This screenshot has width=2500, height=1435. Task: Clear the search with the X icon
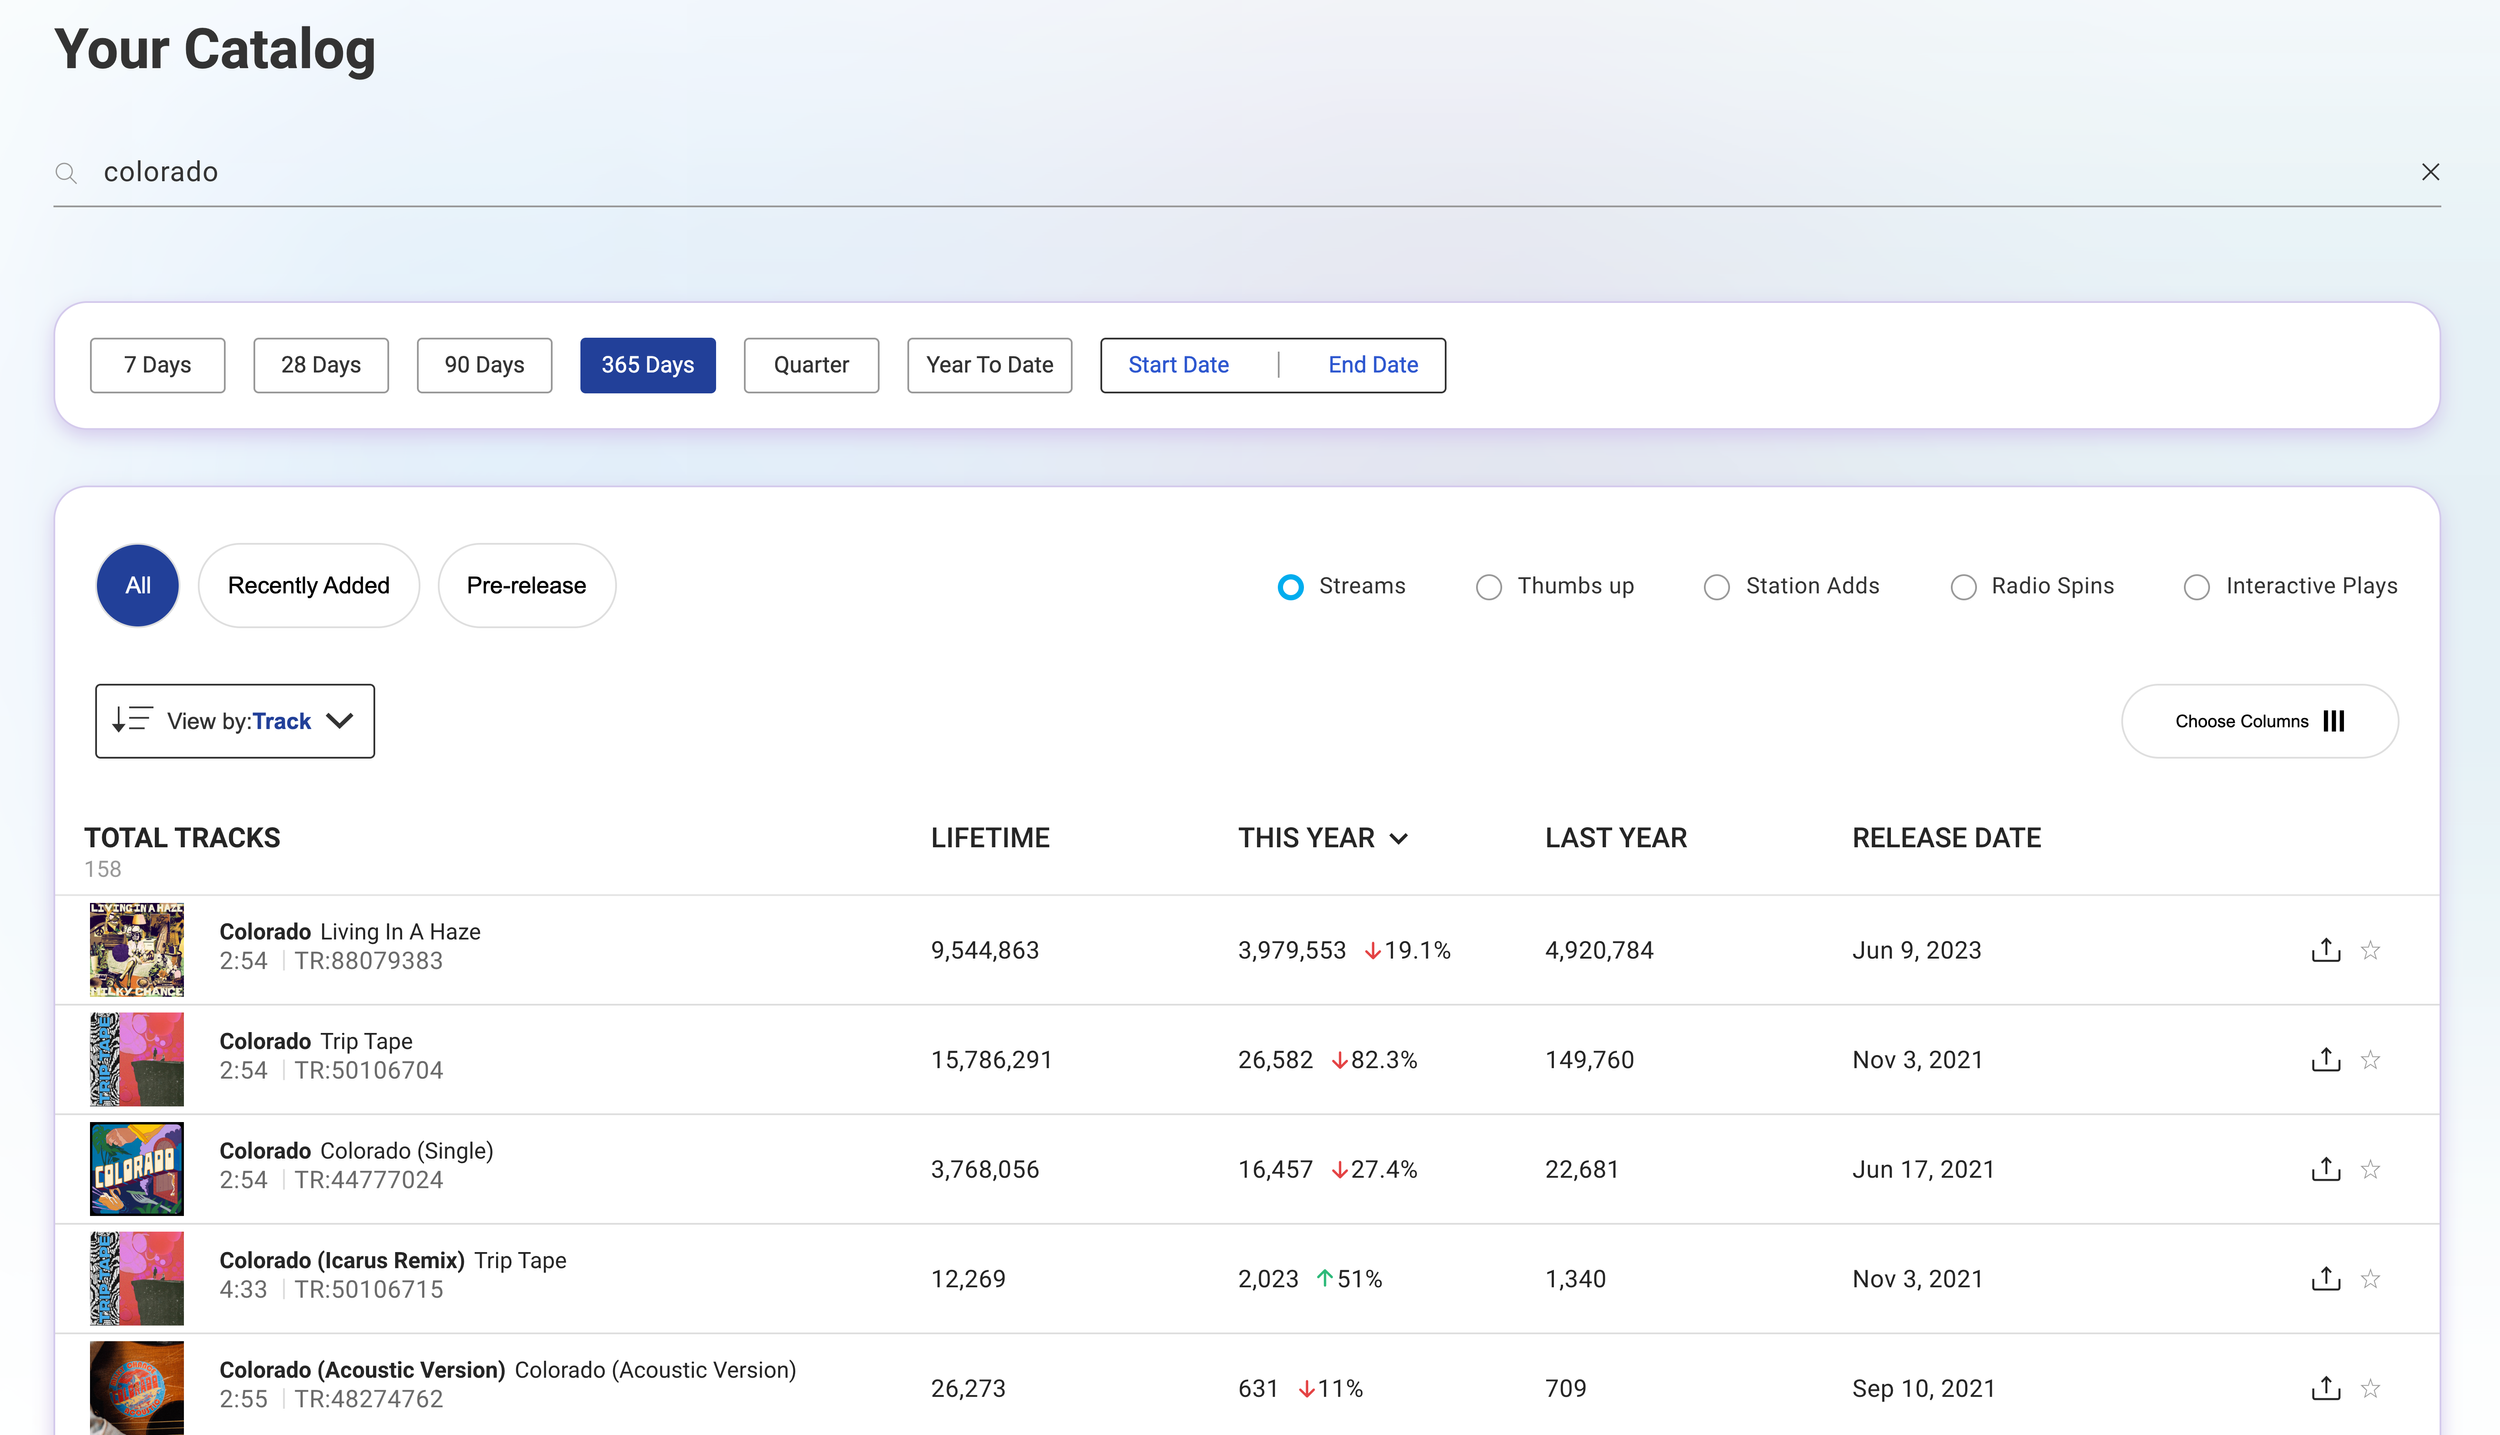pyautogui.click(x=2430, y=172)
